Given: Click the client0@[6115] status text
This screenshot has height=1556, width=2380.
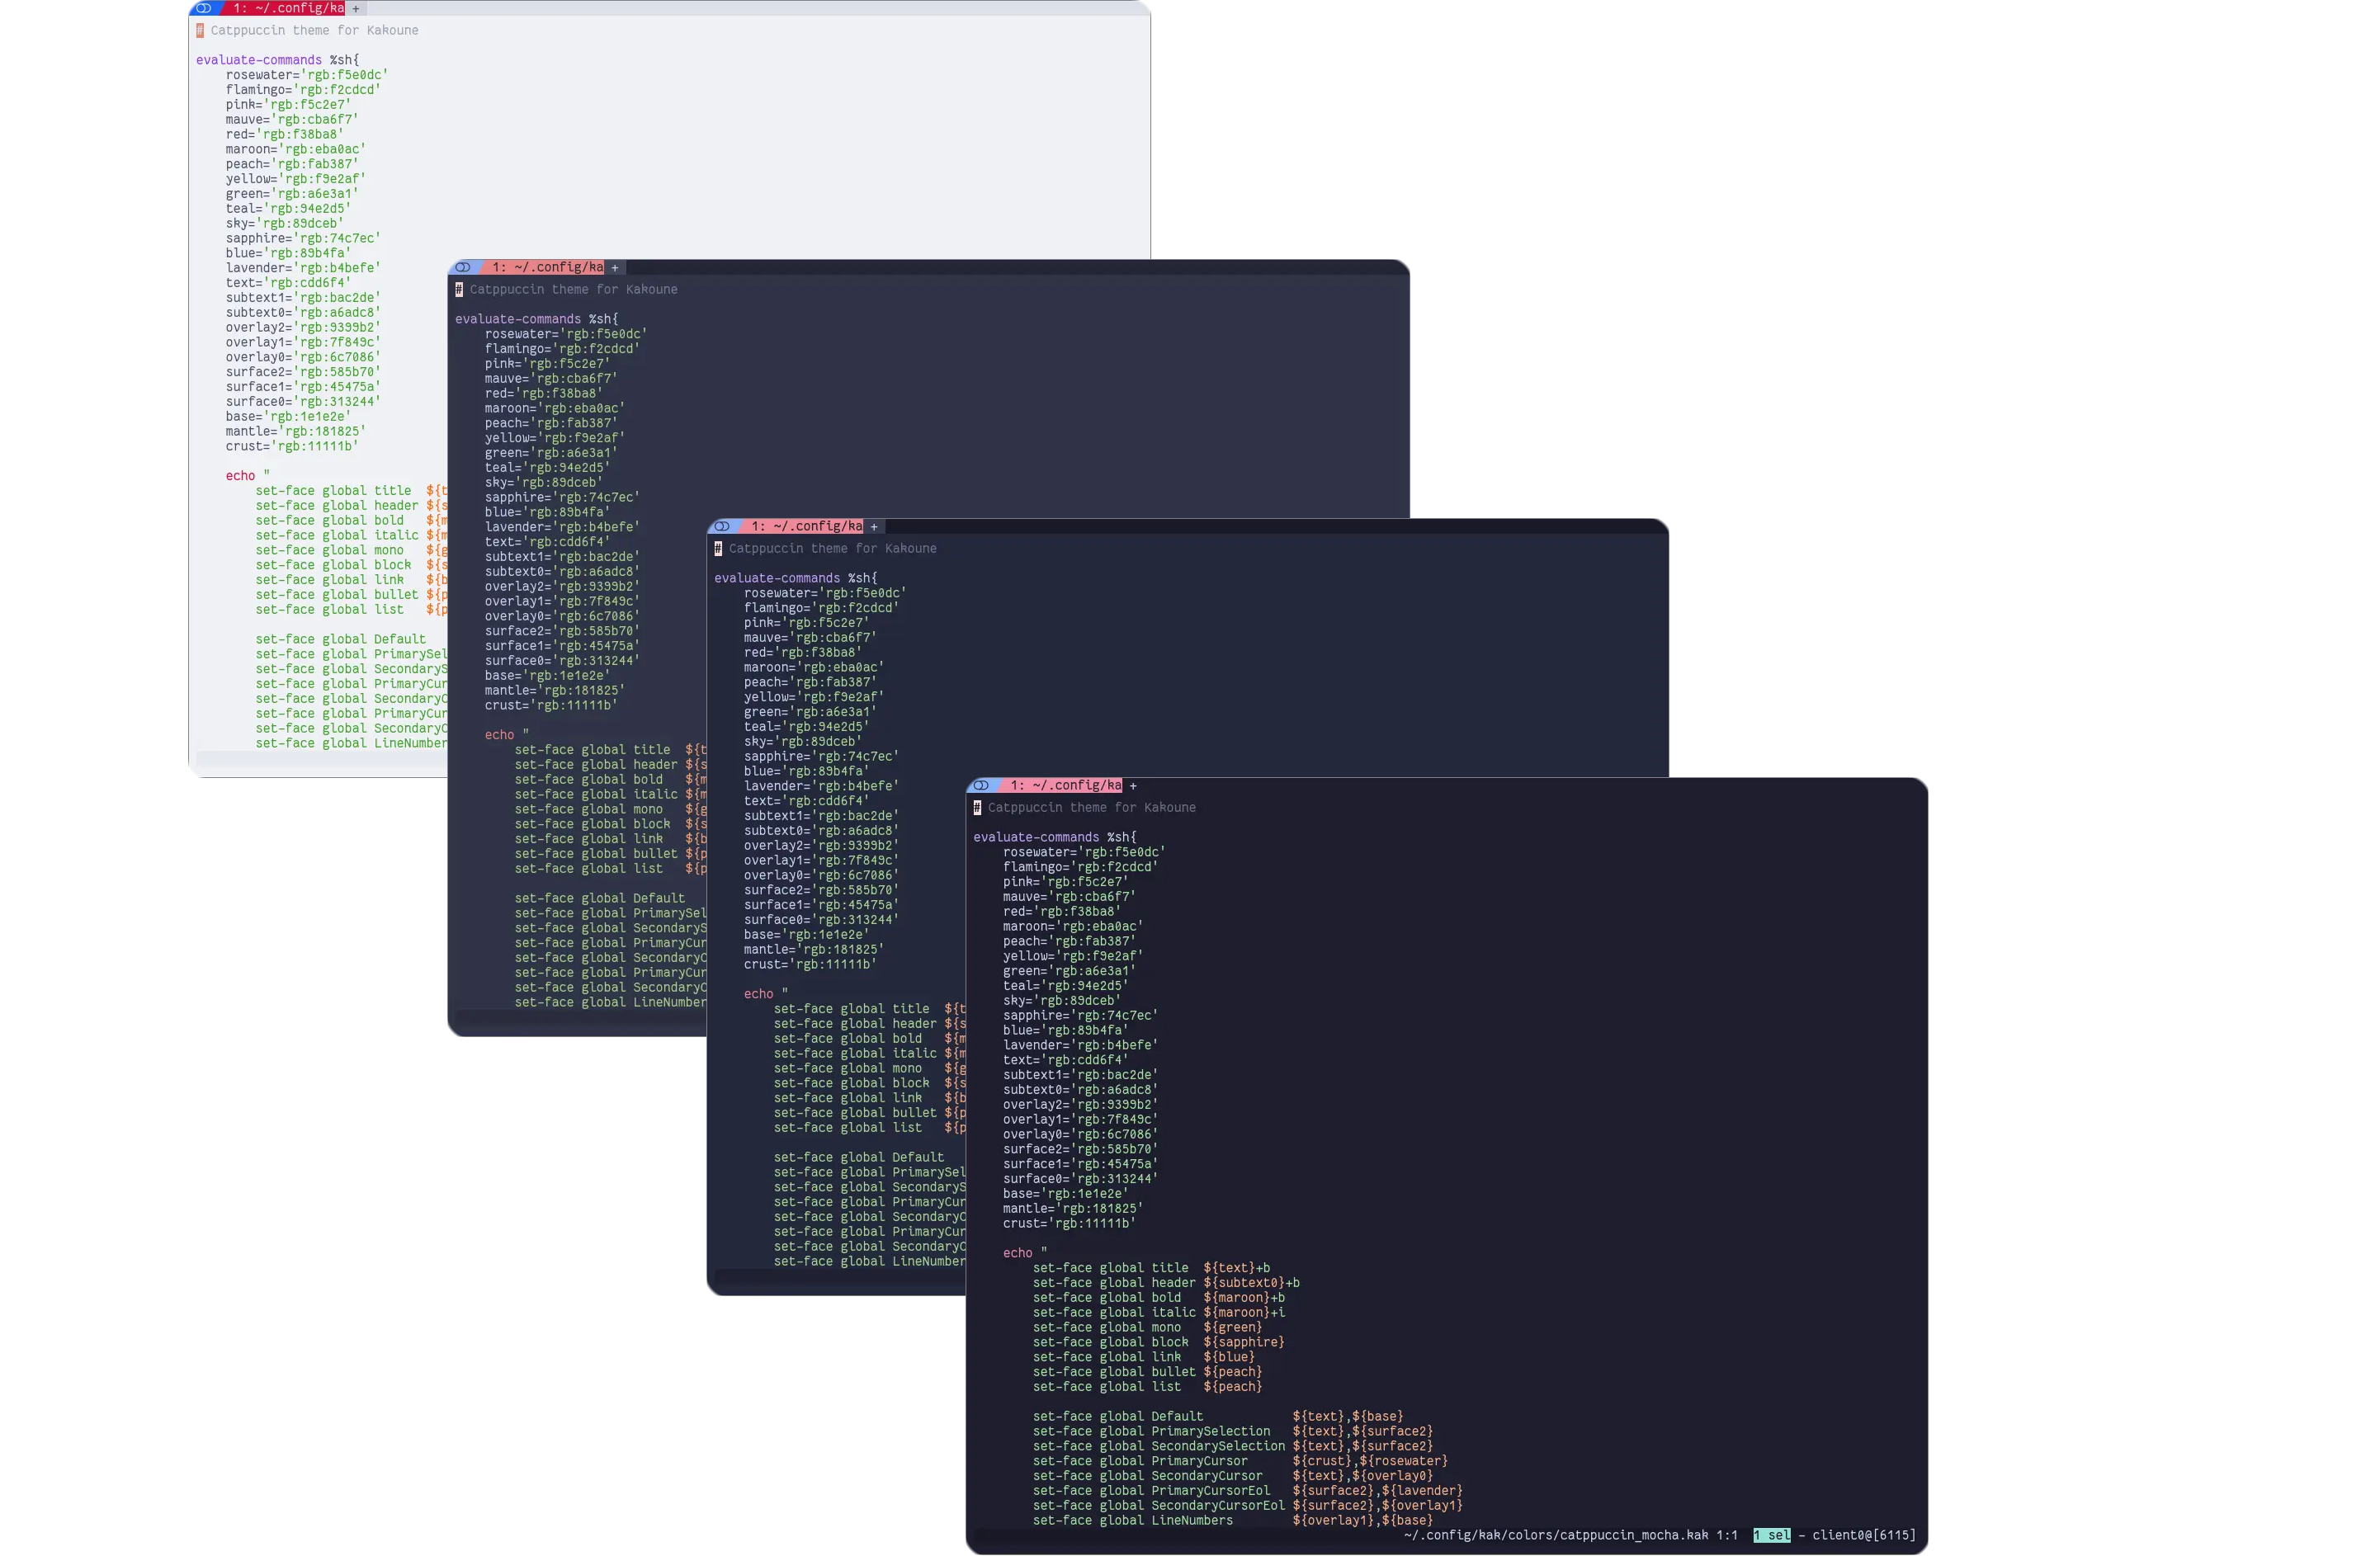Looking at the screenshot, I should pos(1863,1535).
